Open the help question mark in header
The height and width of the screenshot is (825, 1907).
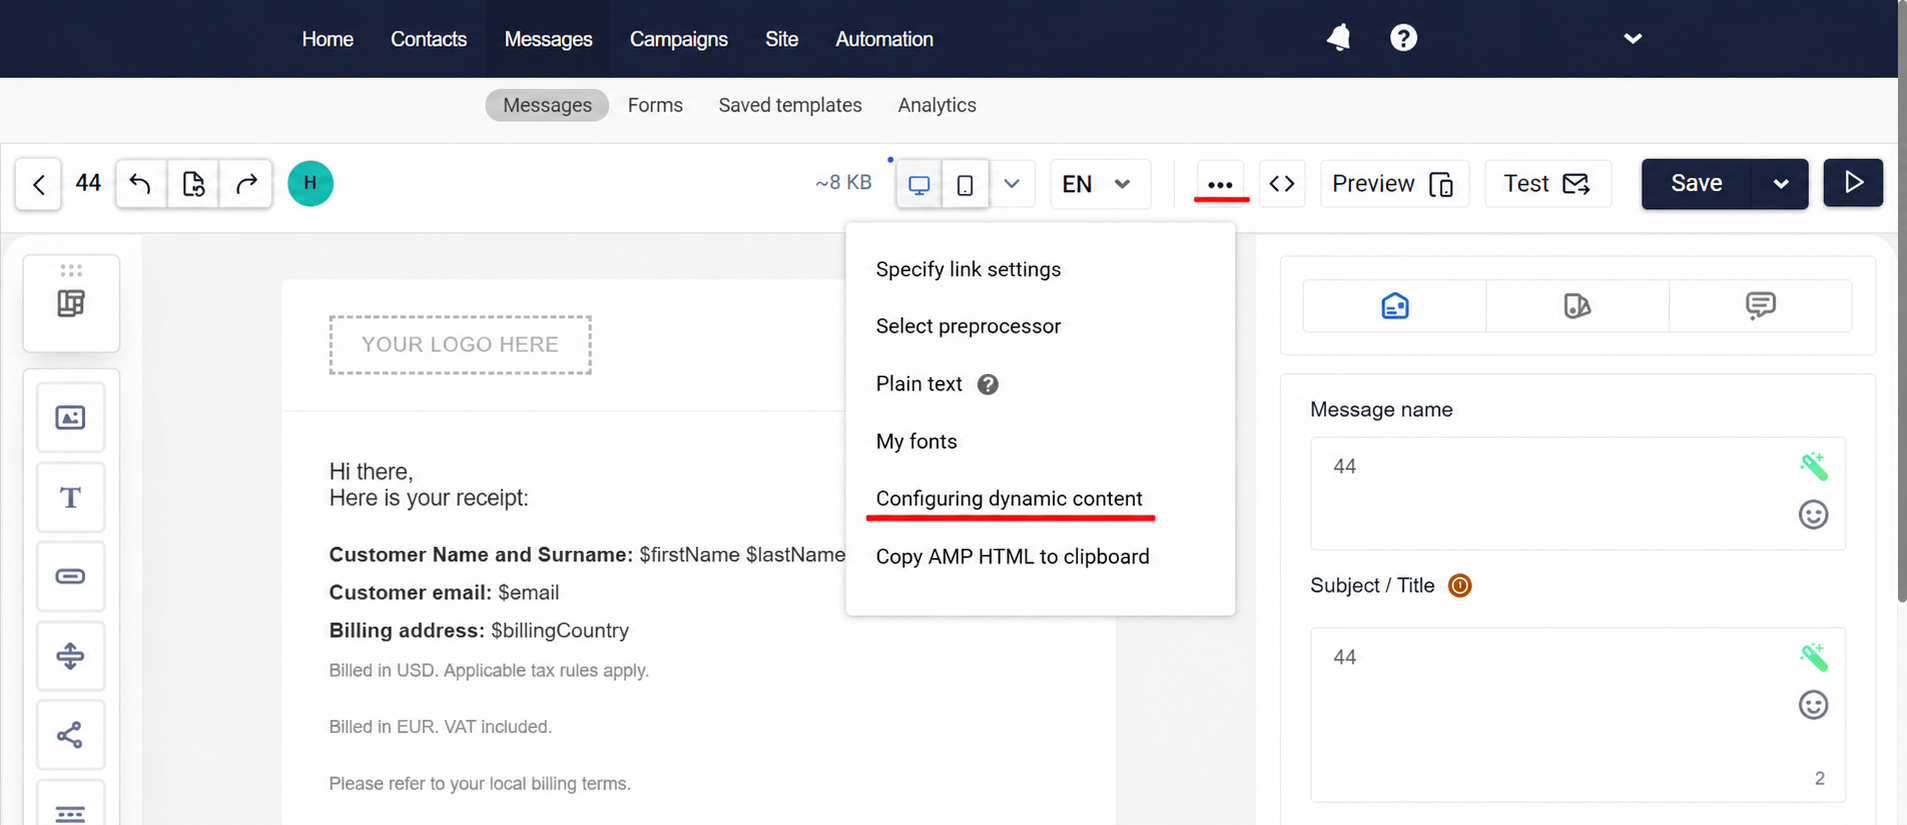tap(1403, 38)
